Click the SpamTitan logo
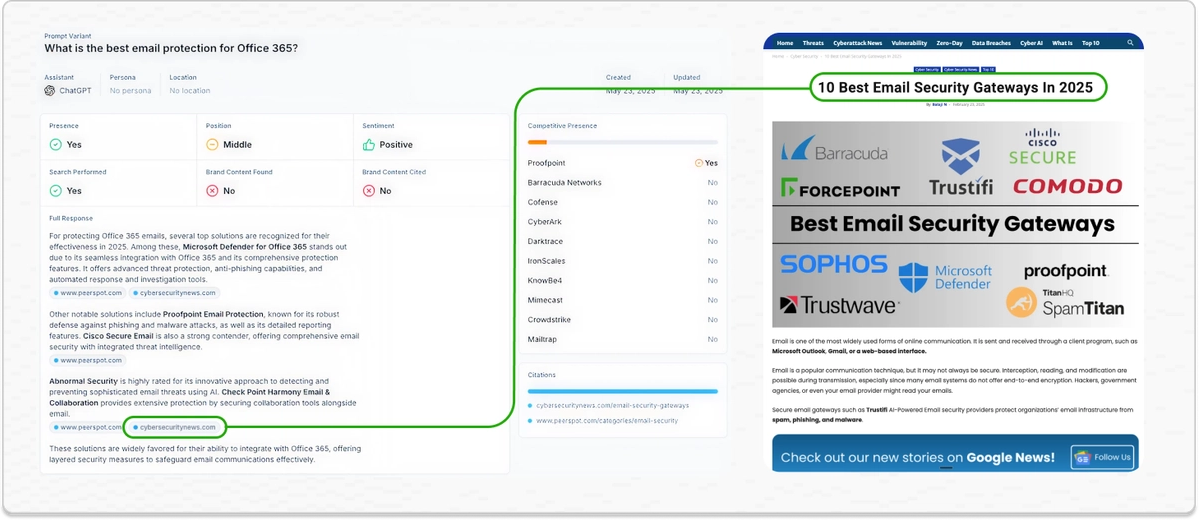This screenshot has height=520, width=1199. coord(1065,303)
